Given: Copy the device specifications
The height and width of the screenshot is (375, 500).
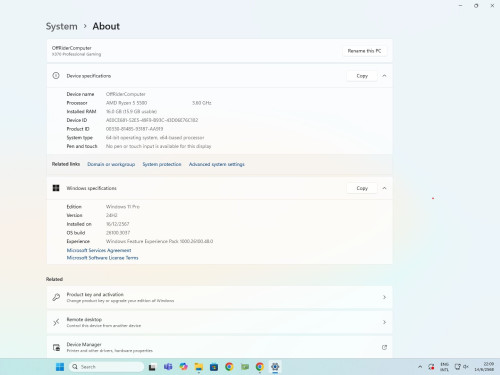Looking at the screenshot, I should (362, 76).
